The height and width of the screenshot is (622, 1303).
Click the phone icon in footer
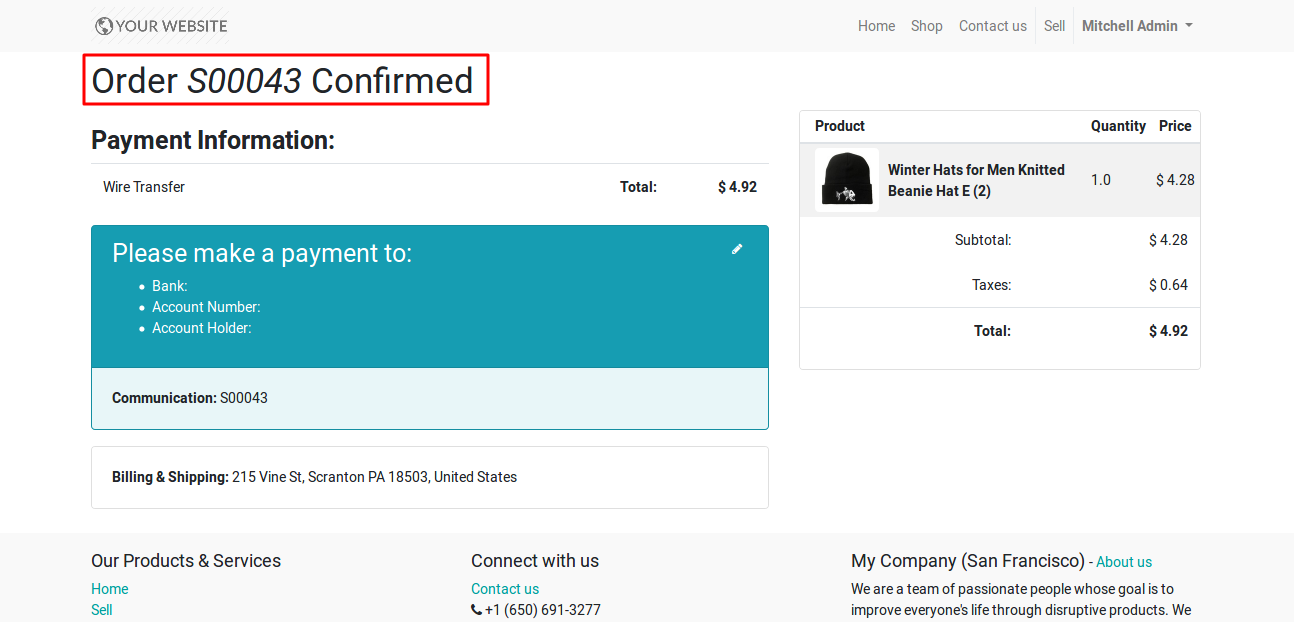pos(476,610)
